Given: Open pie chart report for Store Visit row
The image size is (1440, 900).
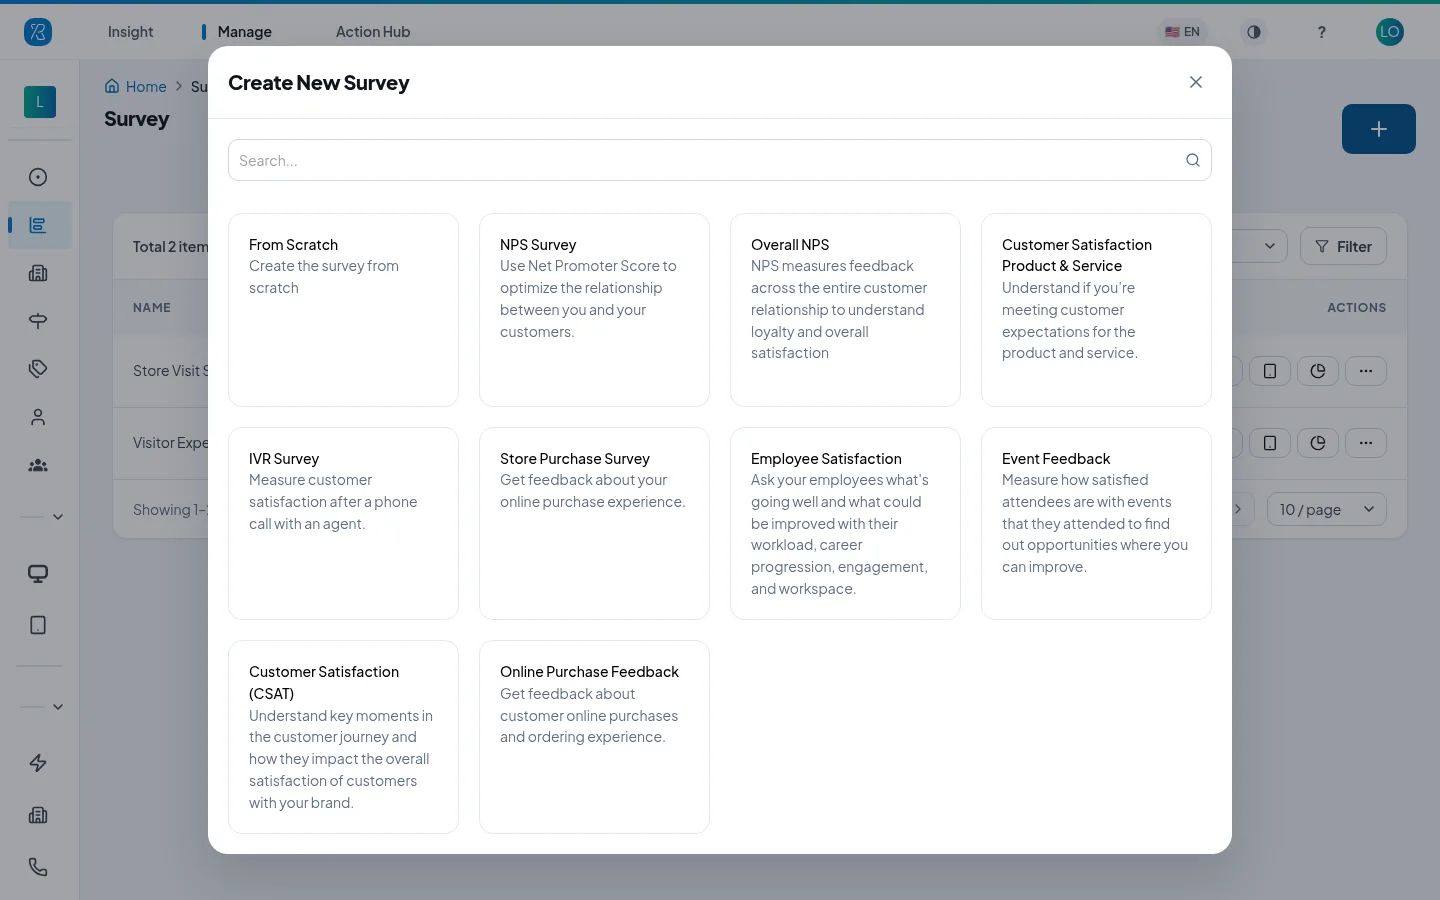Looking at the screenshot, I should pos(1317,371).
